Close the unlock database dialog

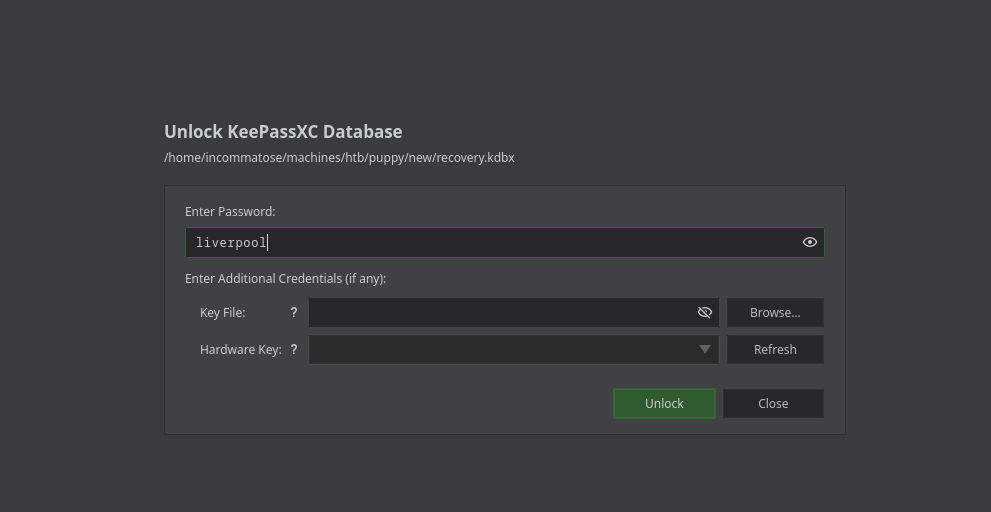coord(772,404)
